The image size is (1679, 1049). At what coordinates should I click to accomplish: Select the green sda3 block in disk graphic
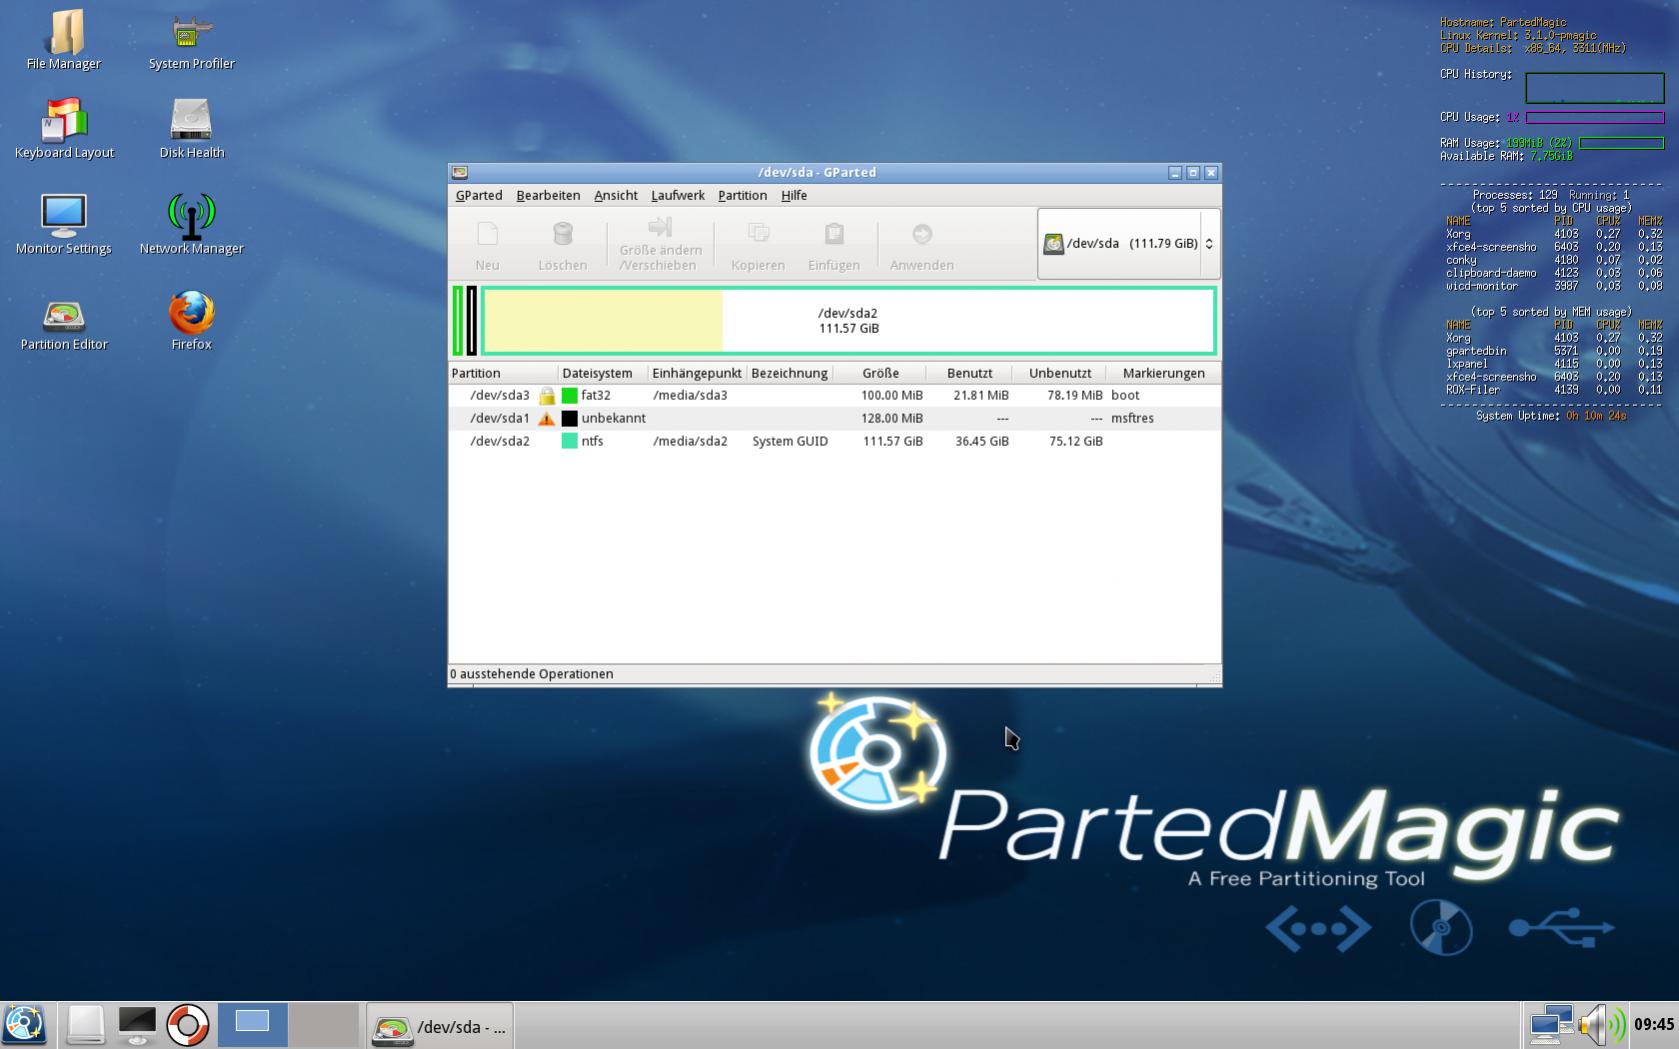tap(458, 320)
